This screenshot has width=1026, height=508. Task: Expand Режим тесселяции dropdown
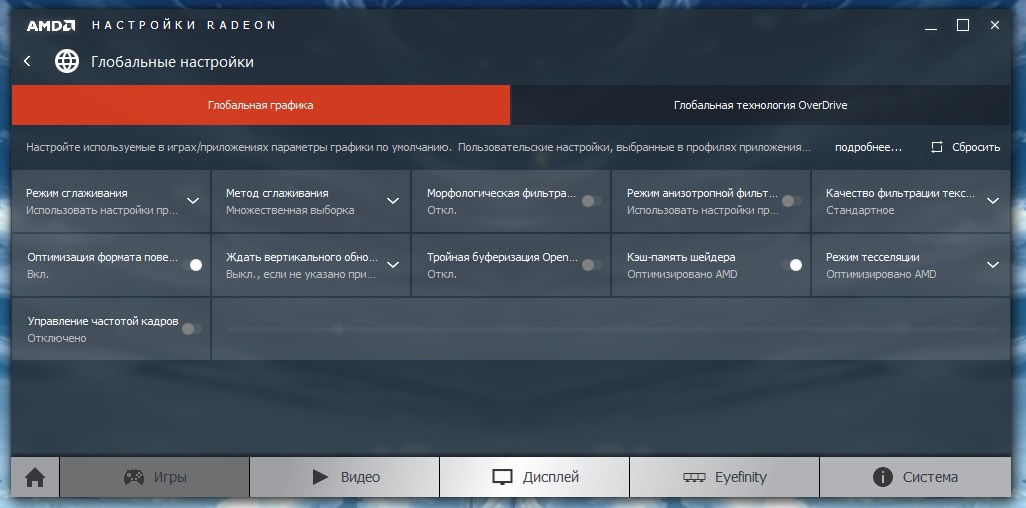coord(993,264)
